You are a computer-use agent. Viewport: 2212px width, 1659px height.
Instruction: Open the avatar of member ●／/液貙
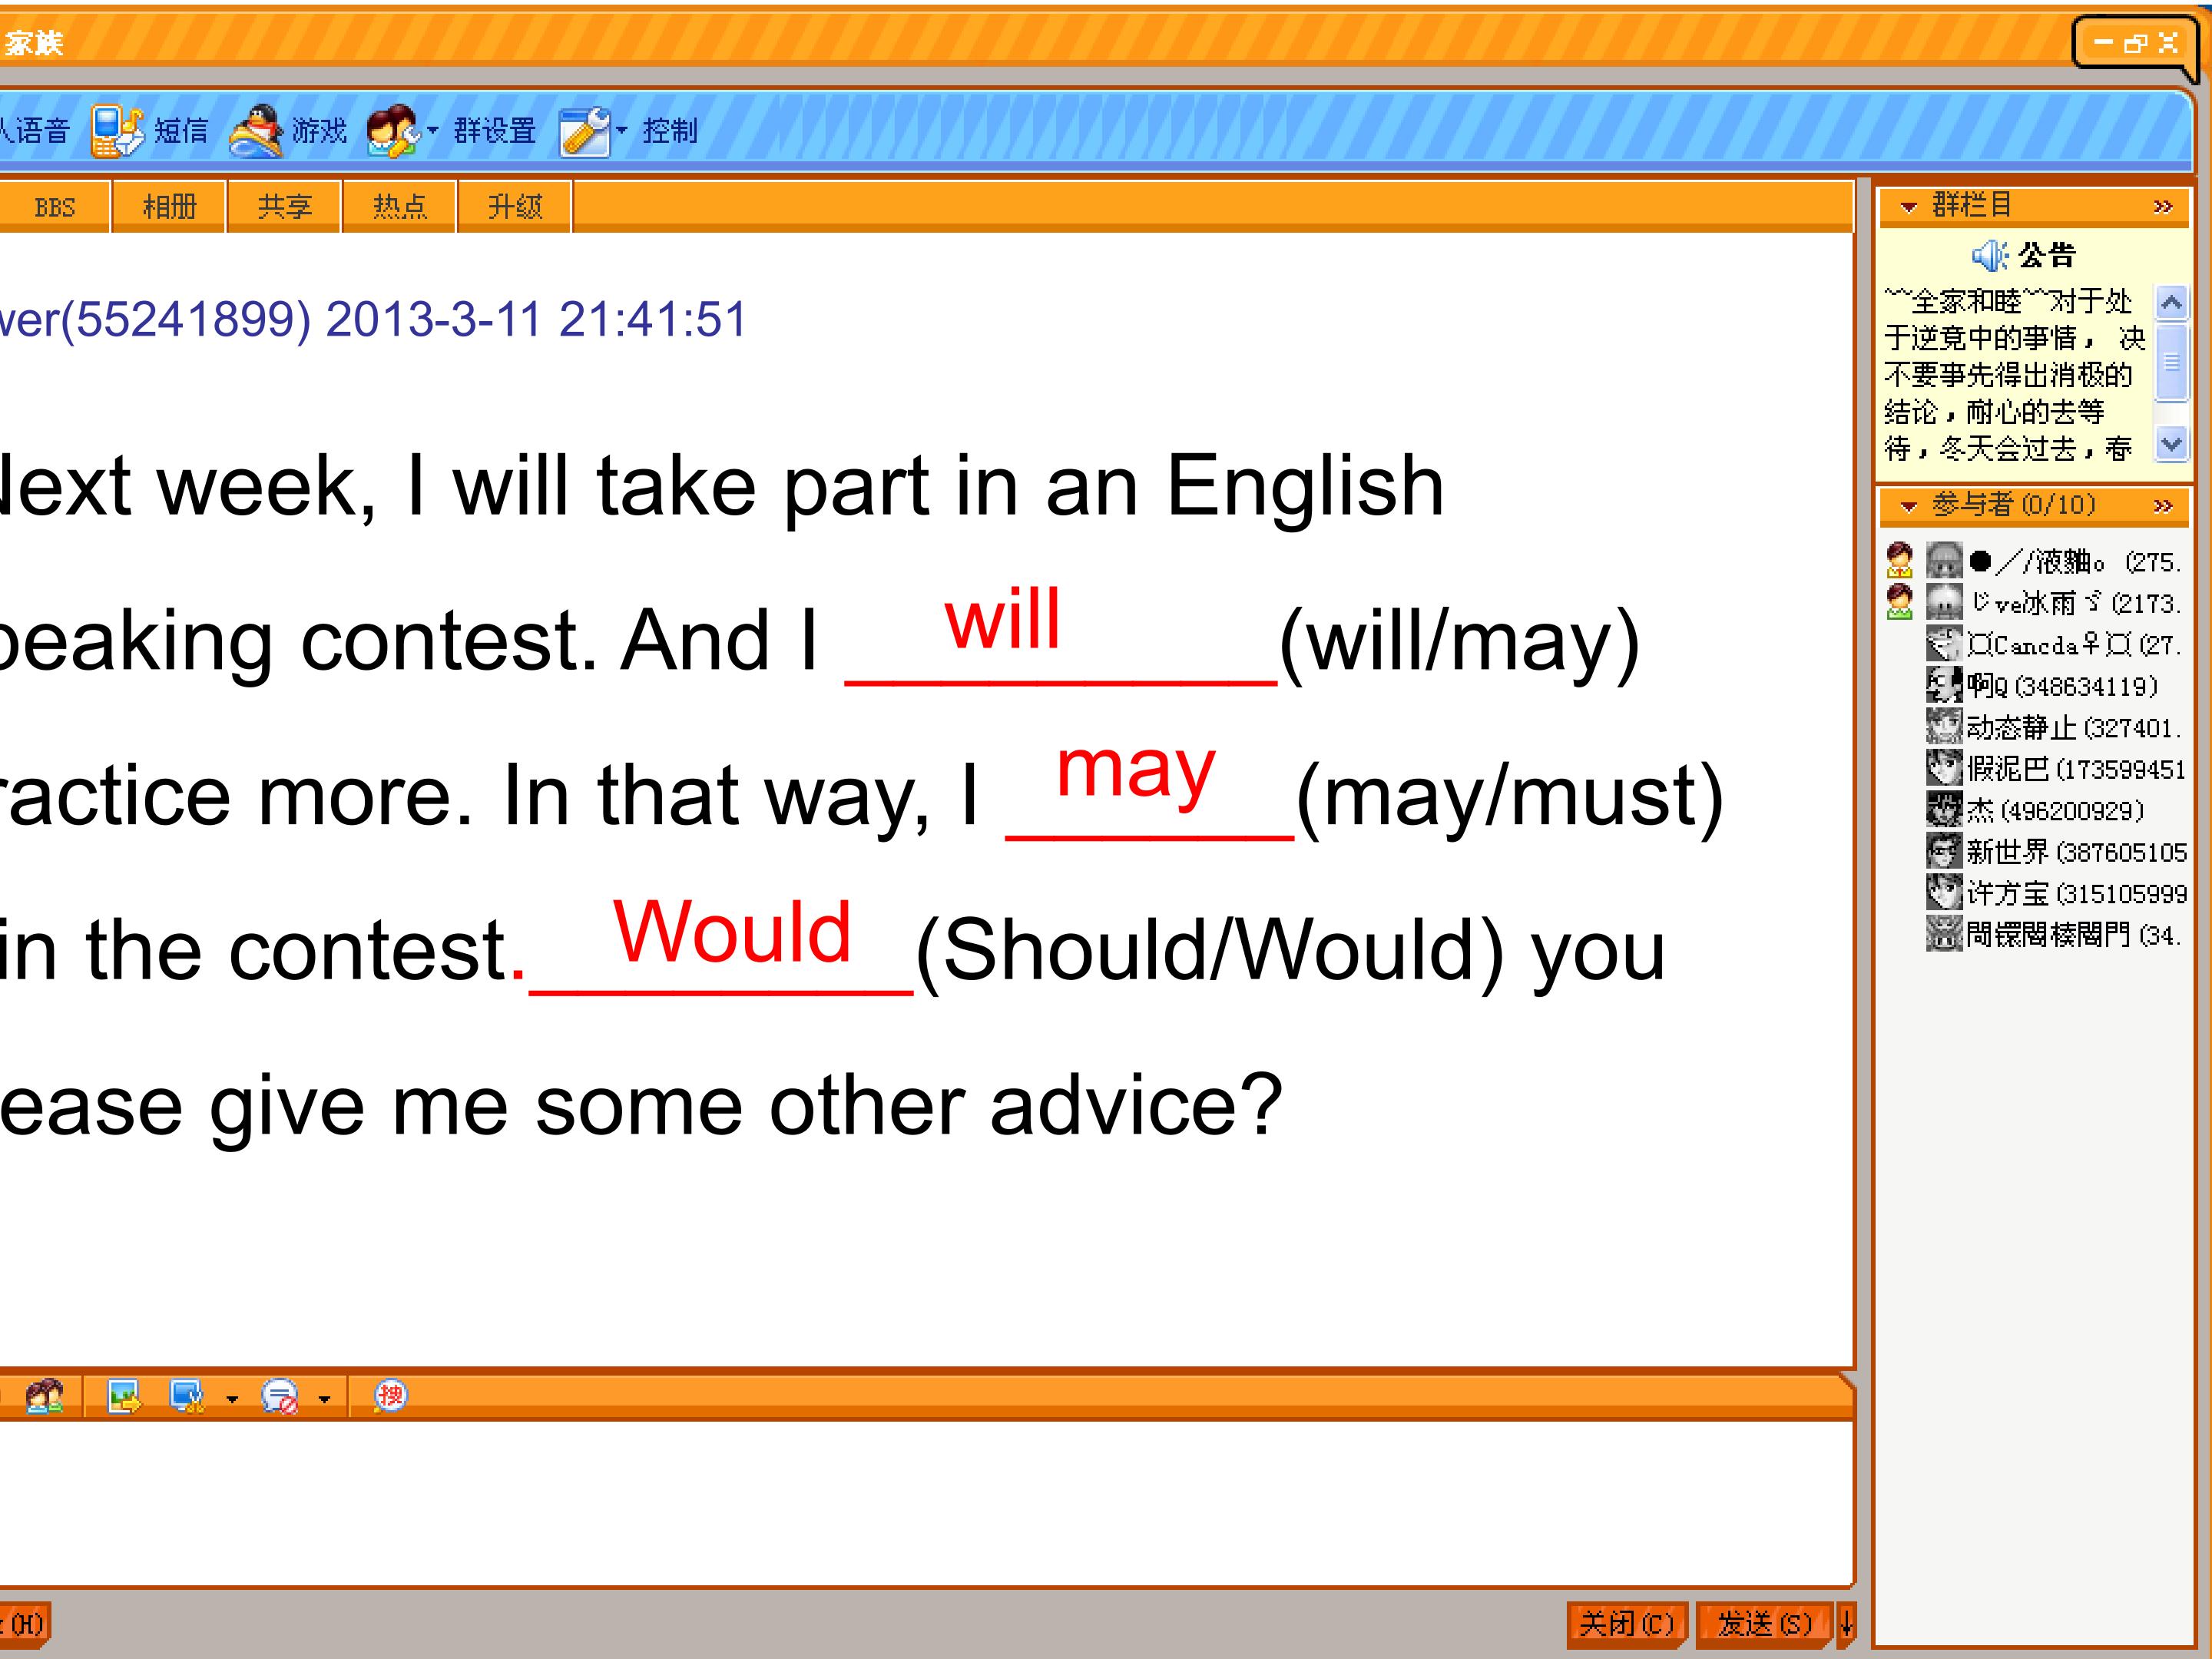[1943, 561]
